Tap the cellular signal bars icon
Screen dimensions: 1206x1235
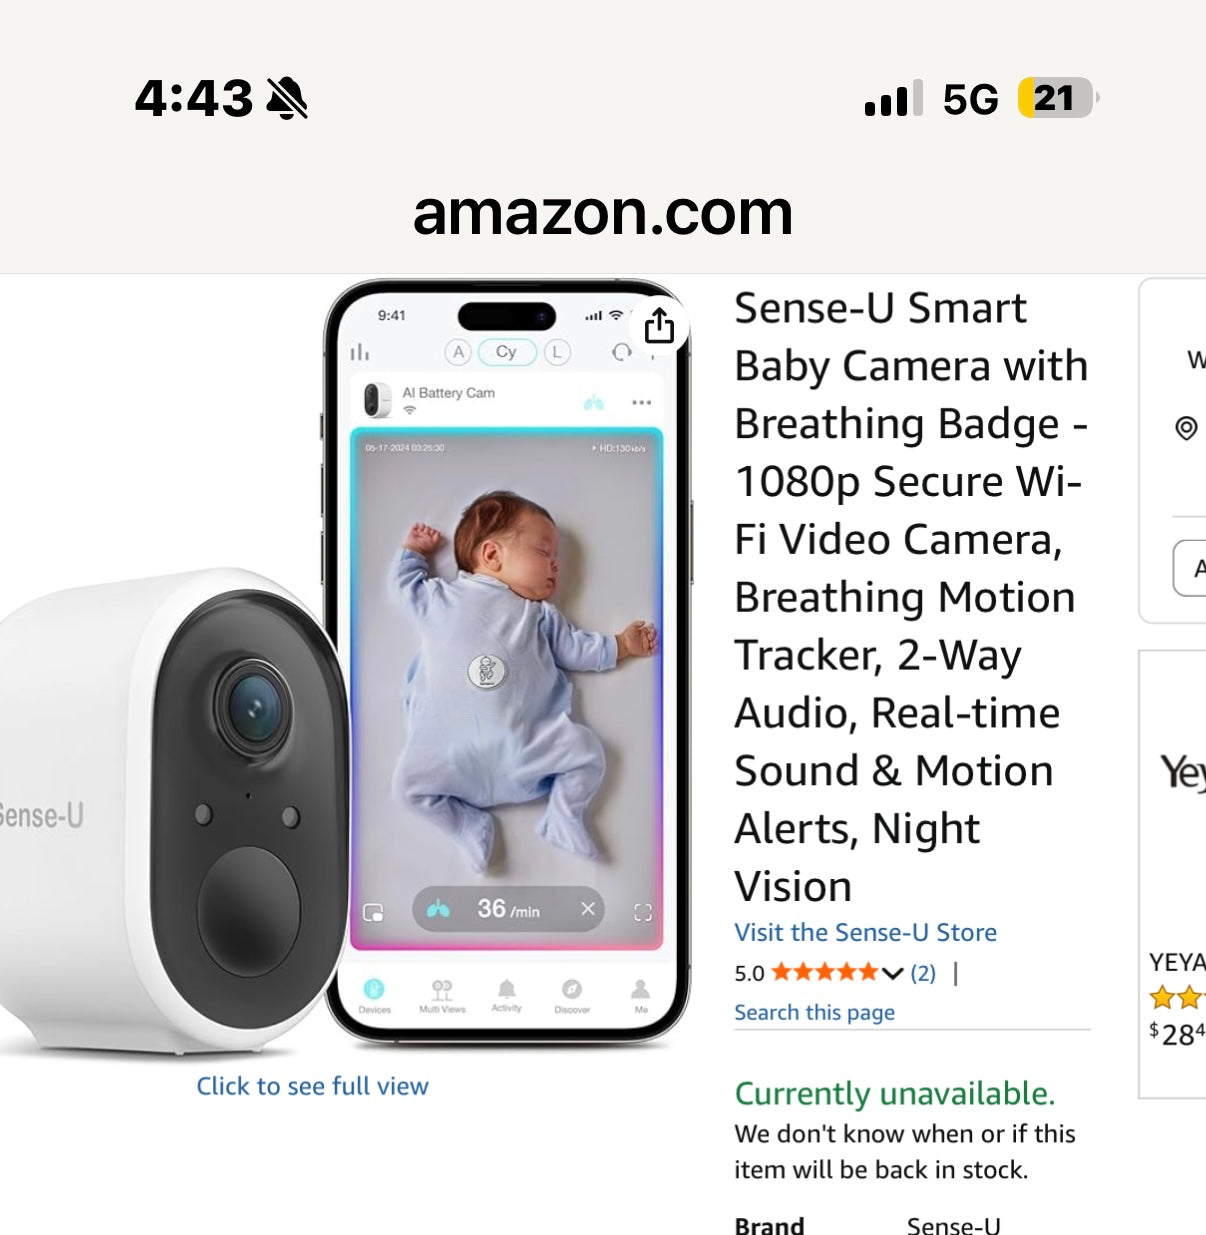pyautogui.click(x=893, y=99)
